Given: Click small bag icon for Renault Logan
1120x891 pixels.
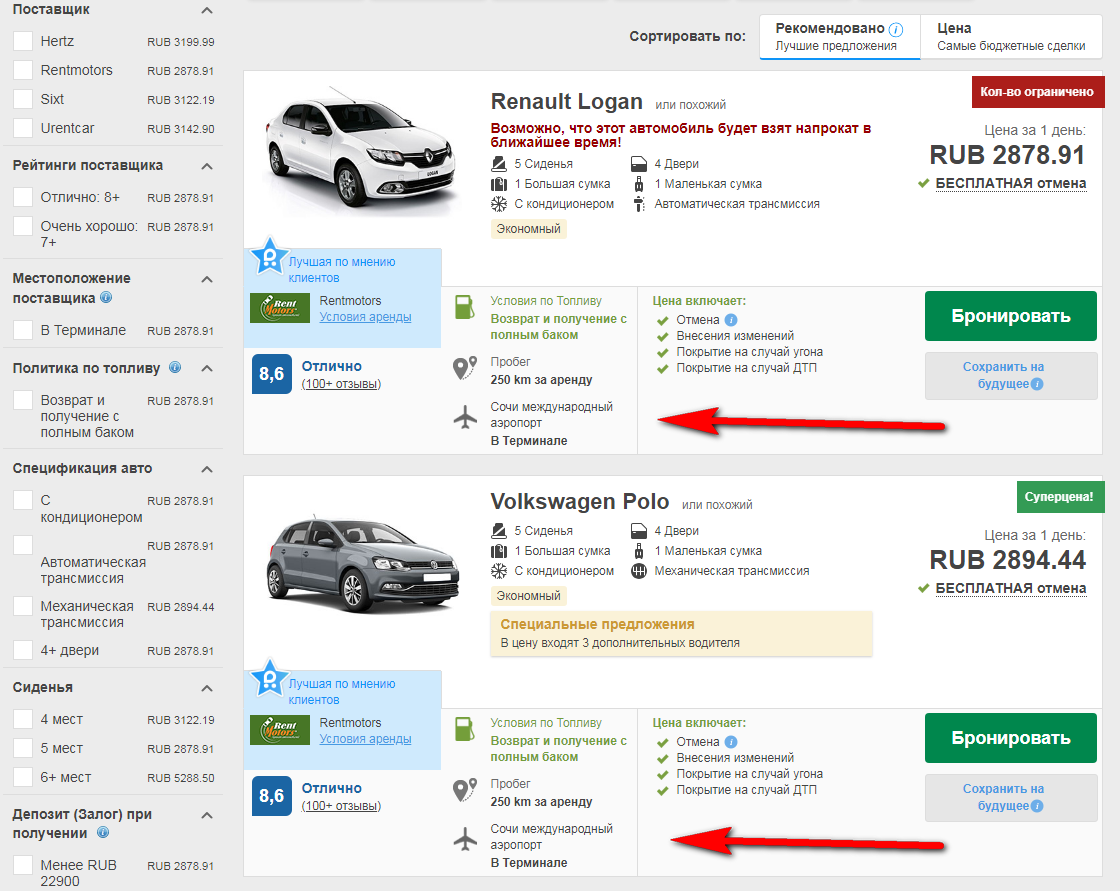Looking at the screenshot, I should [x=639, y=184].
